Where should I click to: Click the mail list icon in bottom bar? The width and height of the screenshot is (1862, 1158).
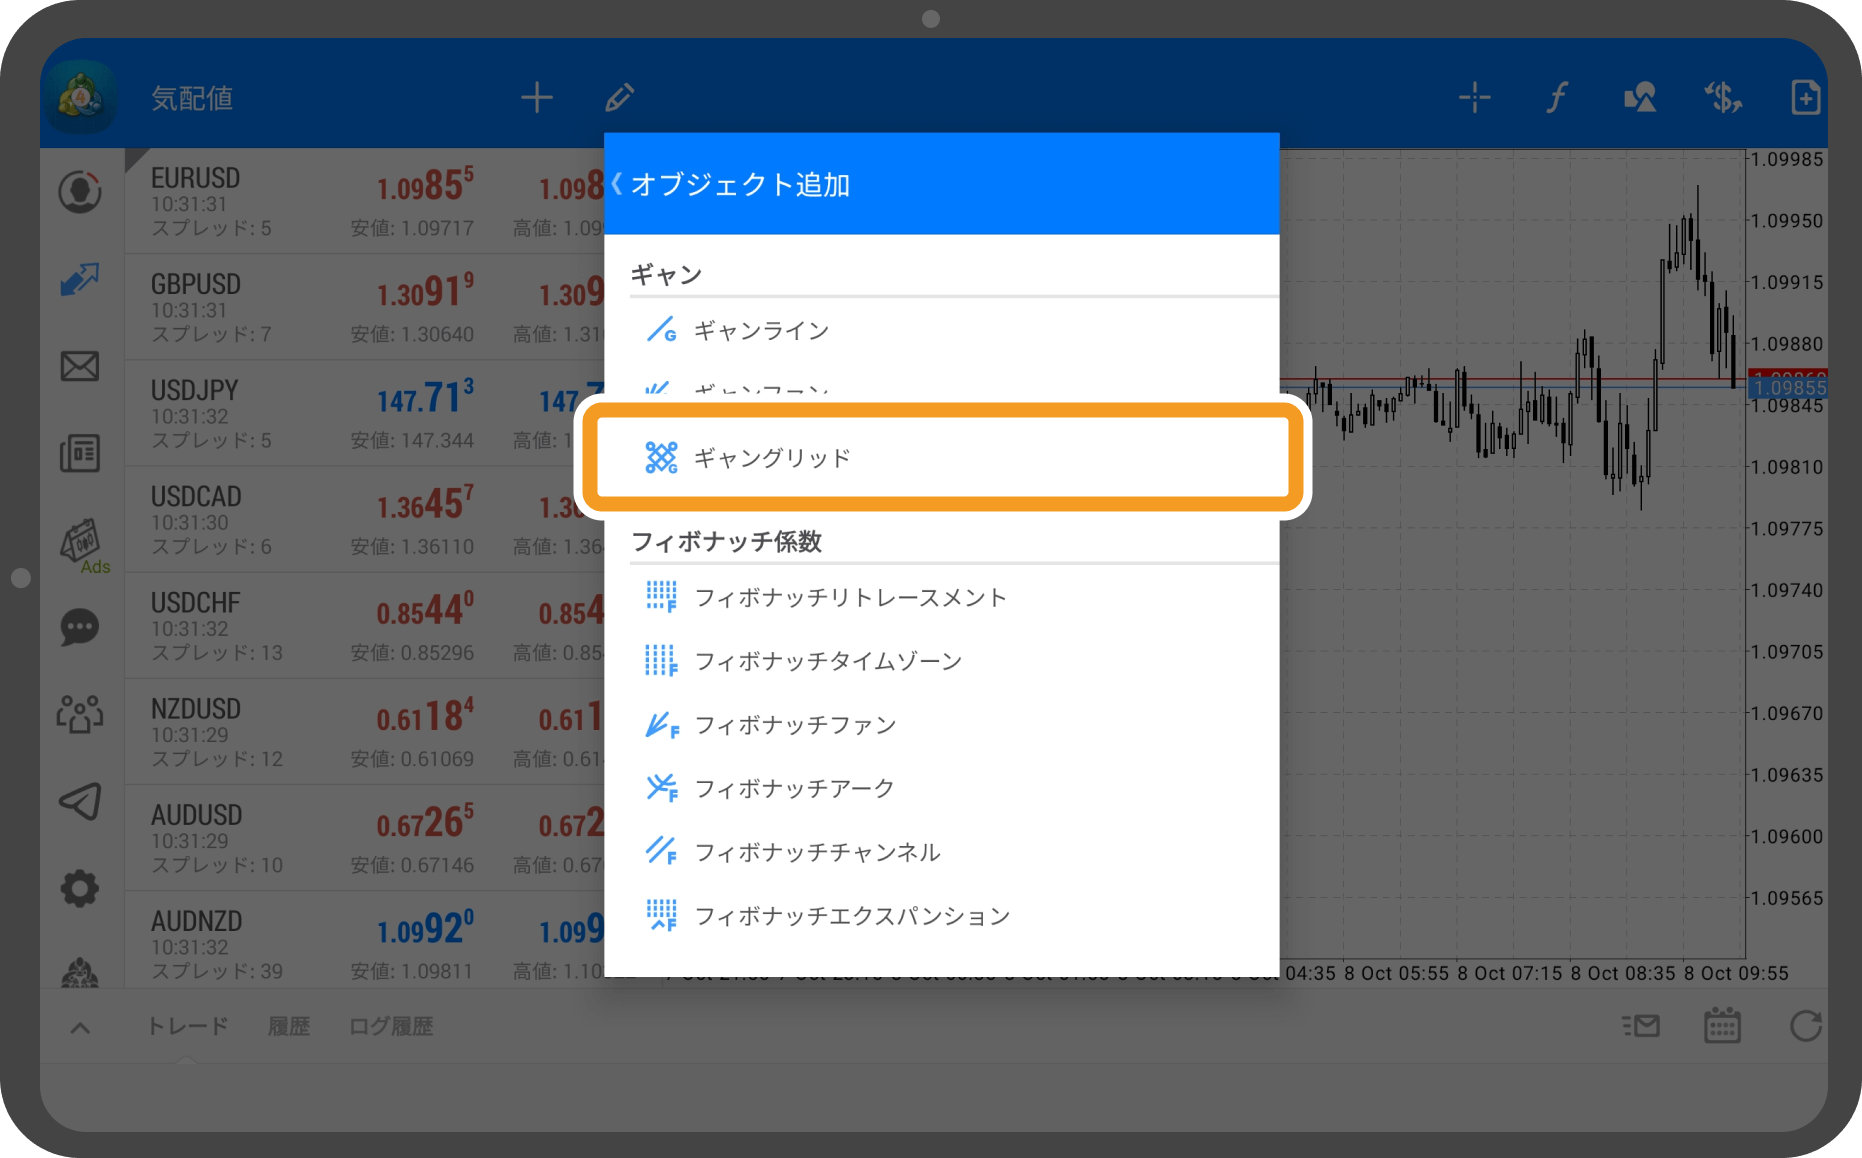(1641, 1026)
